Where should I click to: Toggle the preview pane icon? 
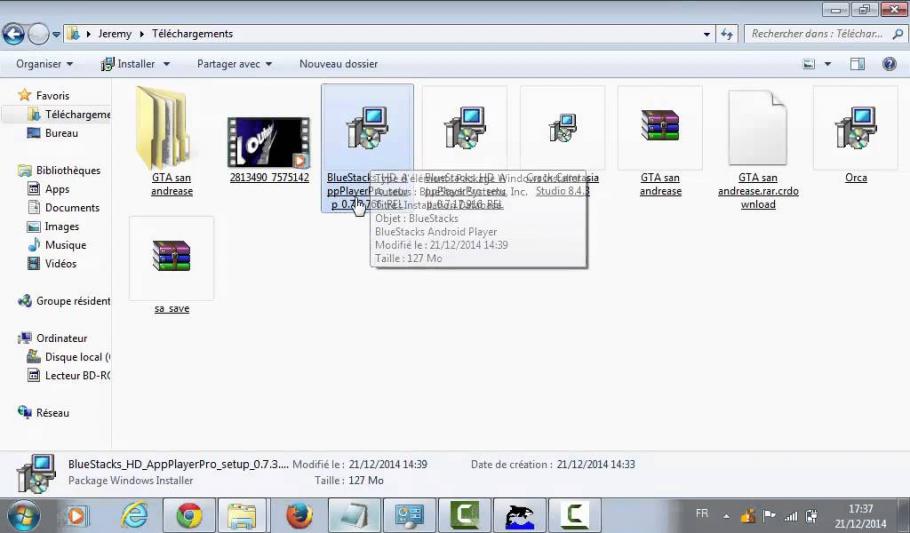pos(857,64)
